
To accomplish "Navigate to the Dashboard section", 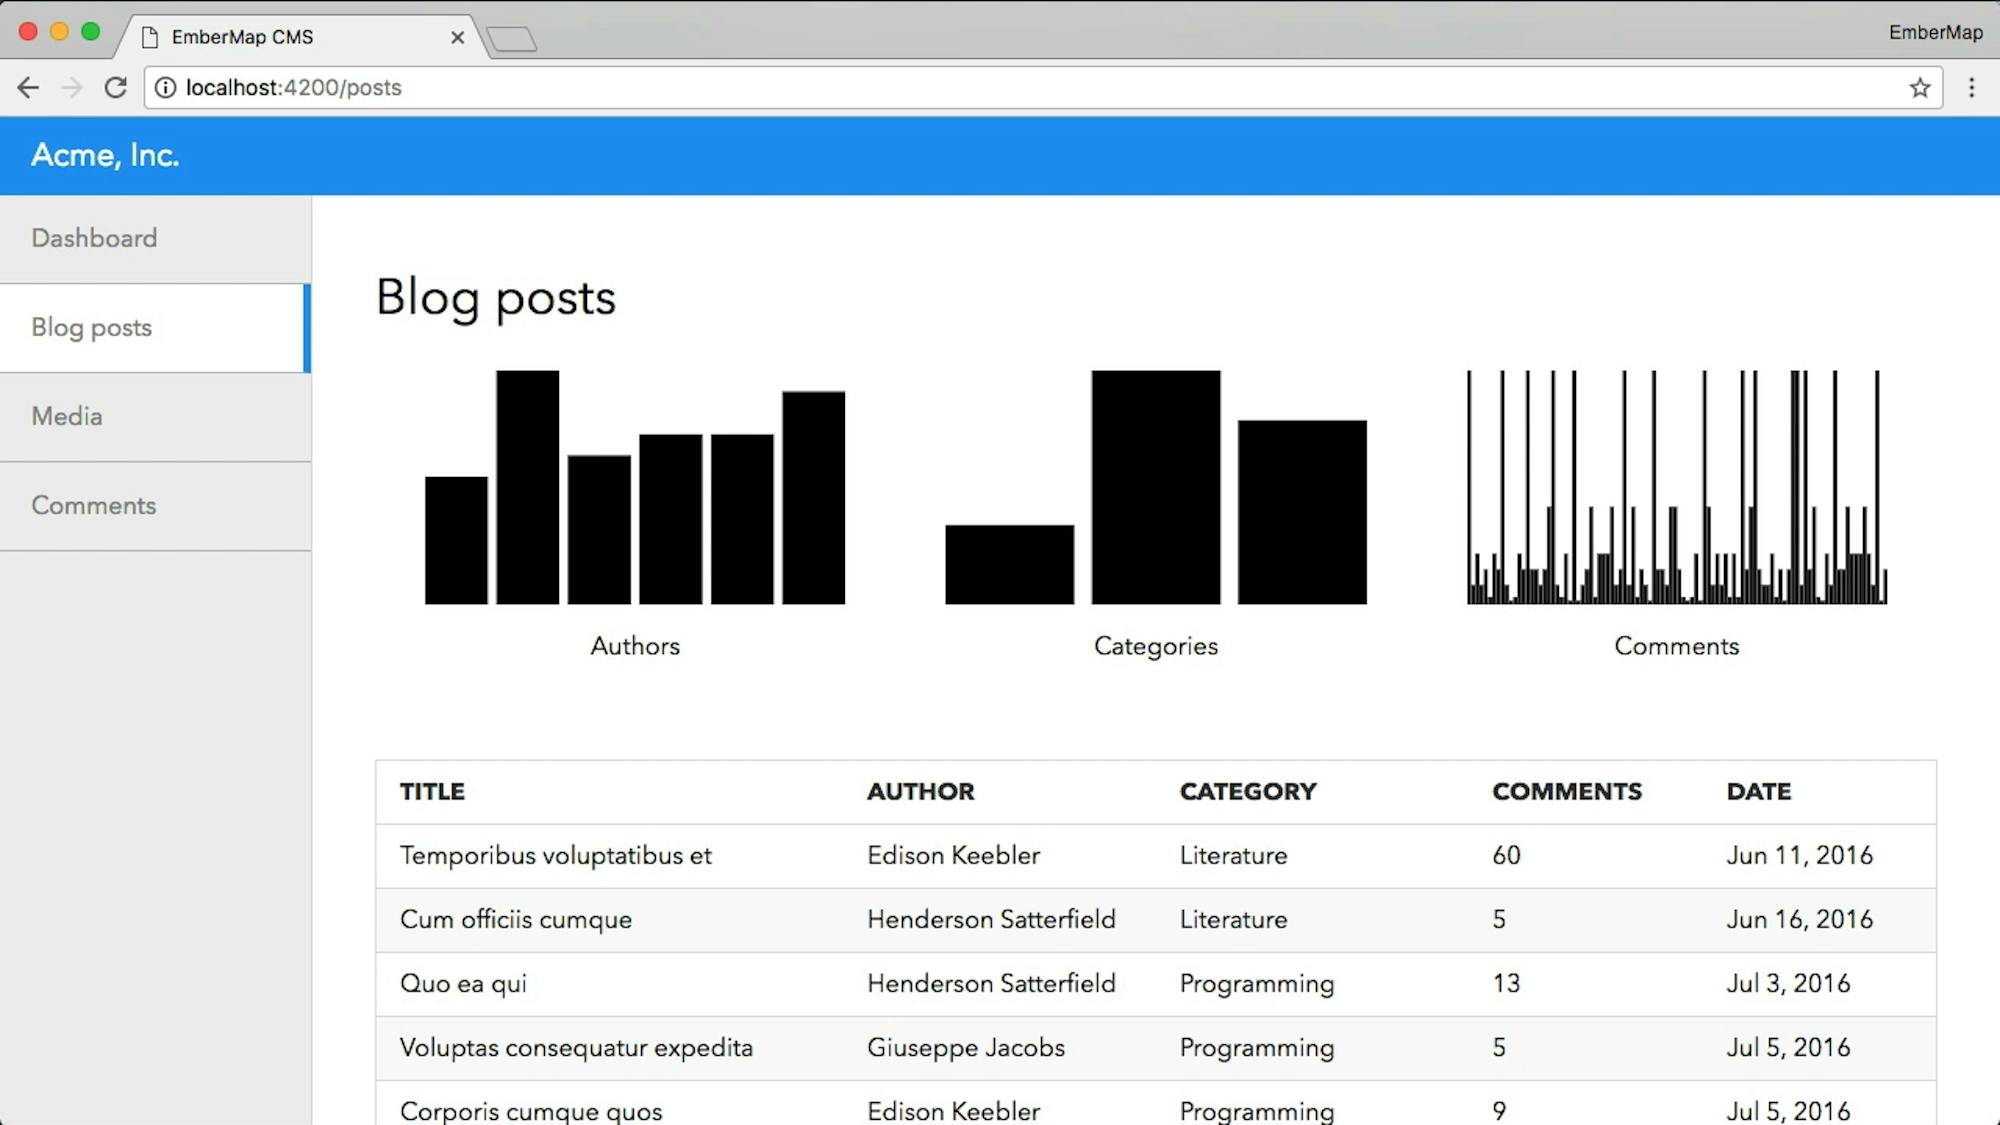I will 95,238.
